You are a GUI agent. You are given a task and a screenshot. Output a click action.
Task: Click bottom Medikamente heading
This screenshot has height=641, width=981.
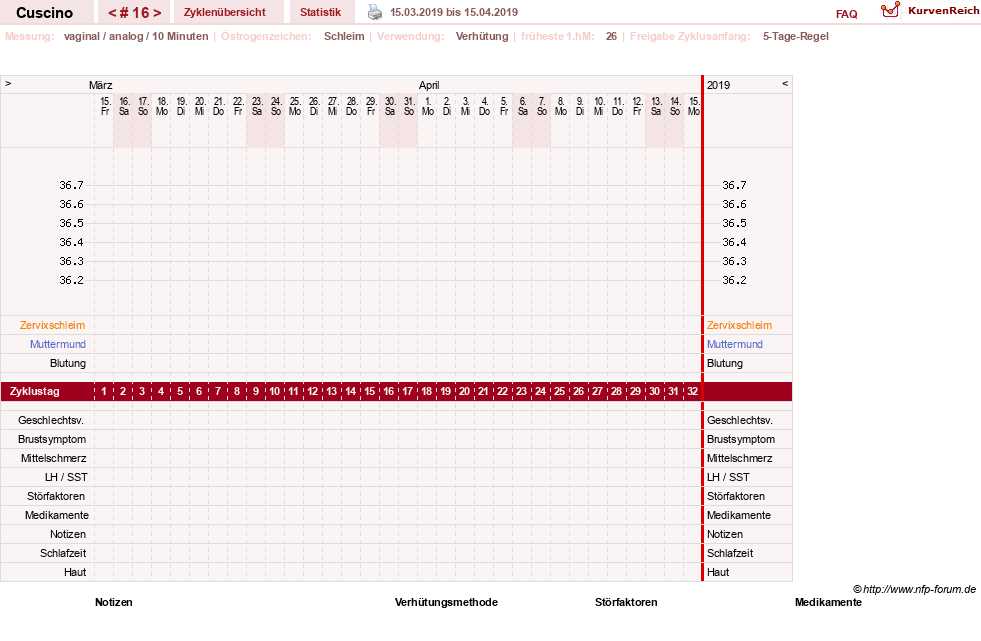(x=828, y=602)
